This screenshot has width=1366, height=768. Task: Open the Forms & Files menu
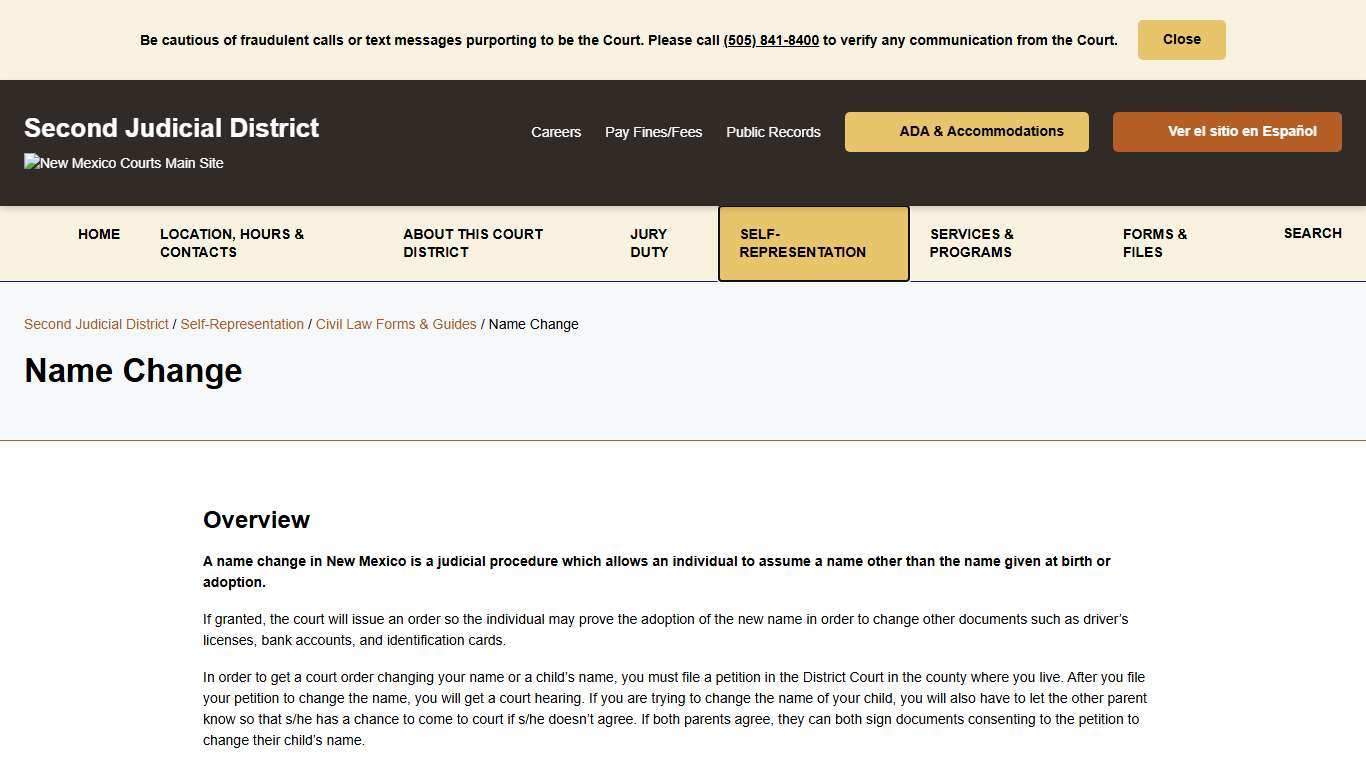(1155, 243)
